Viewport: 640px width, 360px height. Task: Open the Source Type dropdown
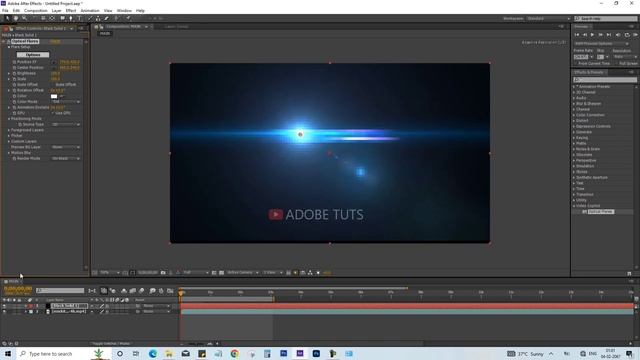point(66,124)
